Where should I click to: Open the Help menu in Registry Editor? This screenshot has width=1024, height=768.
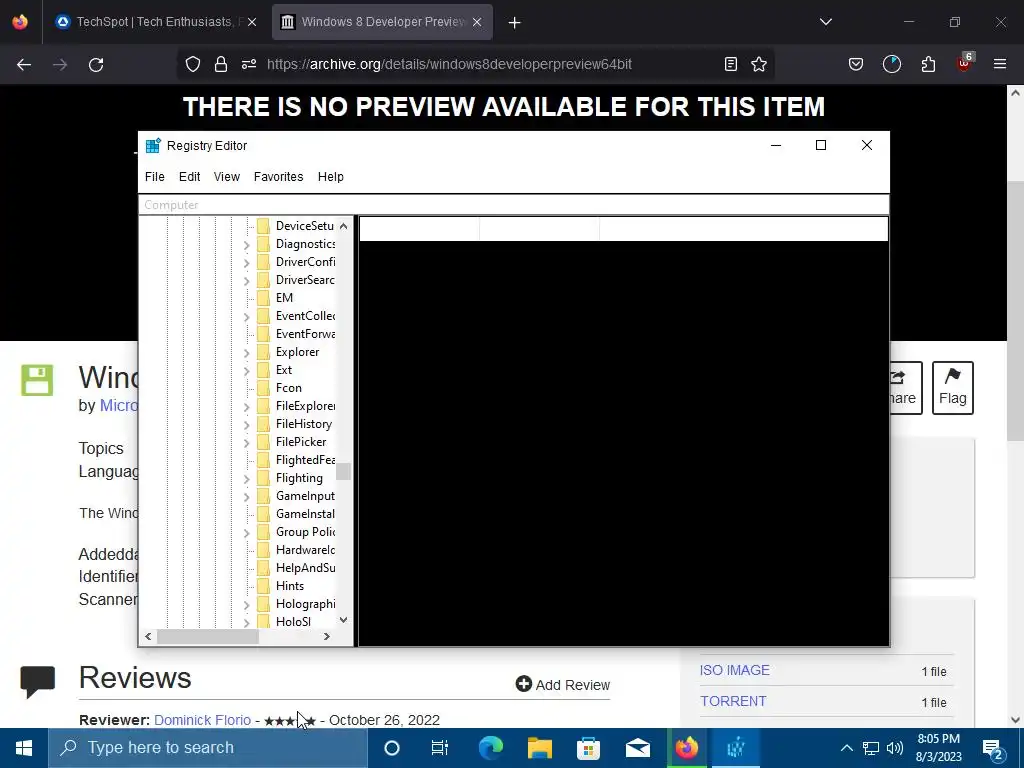(x=330, y=177)
